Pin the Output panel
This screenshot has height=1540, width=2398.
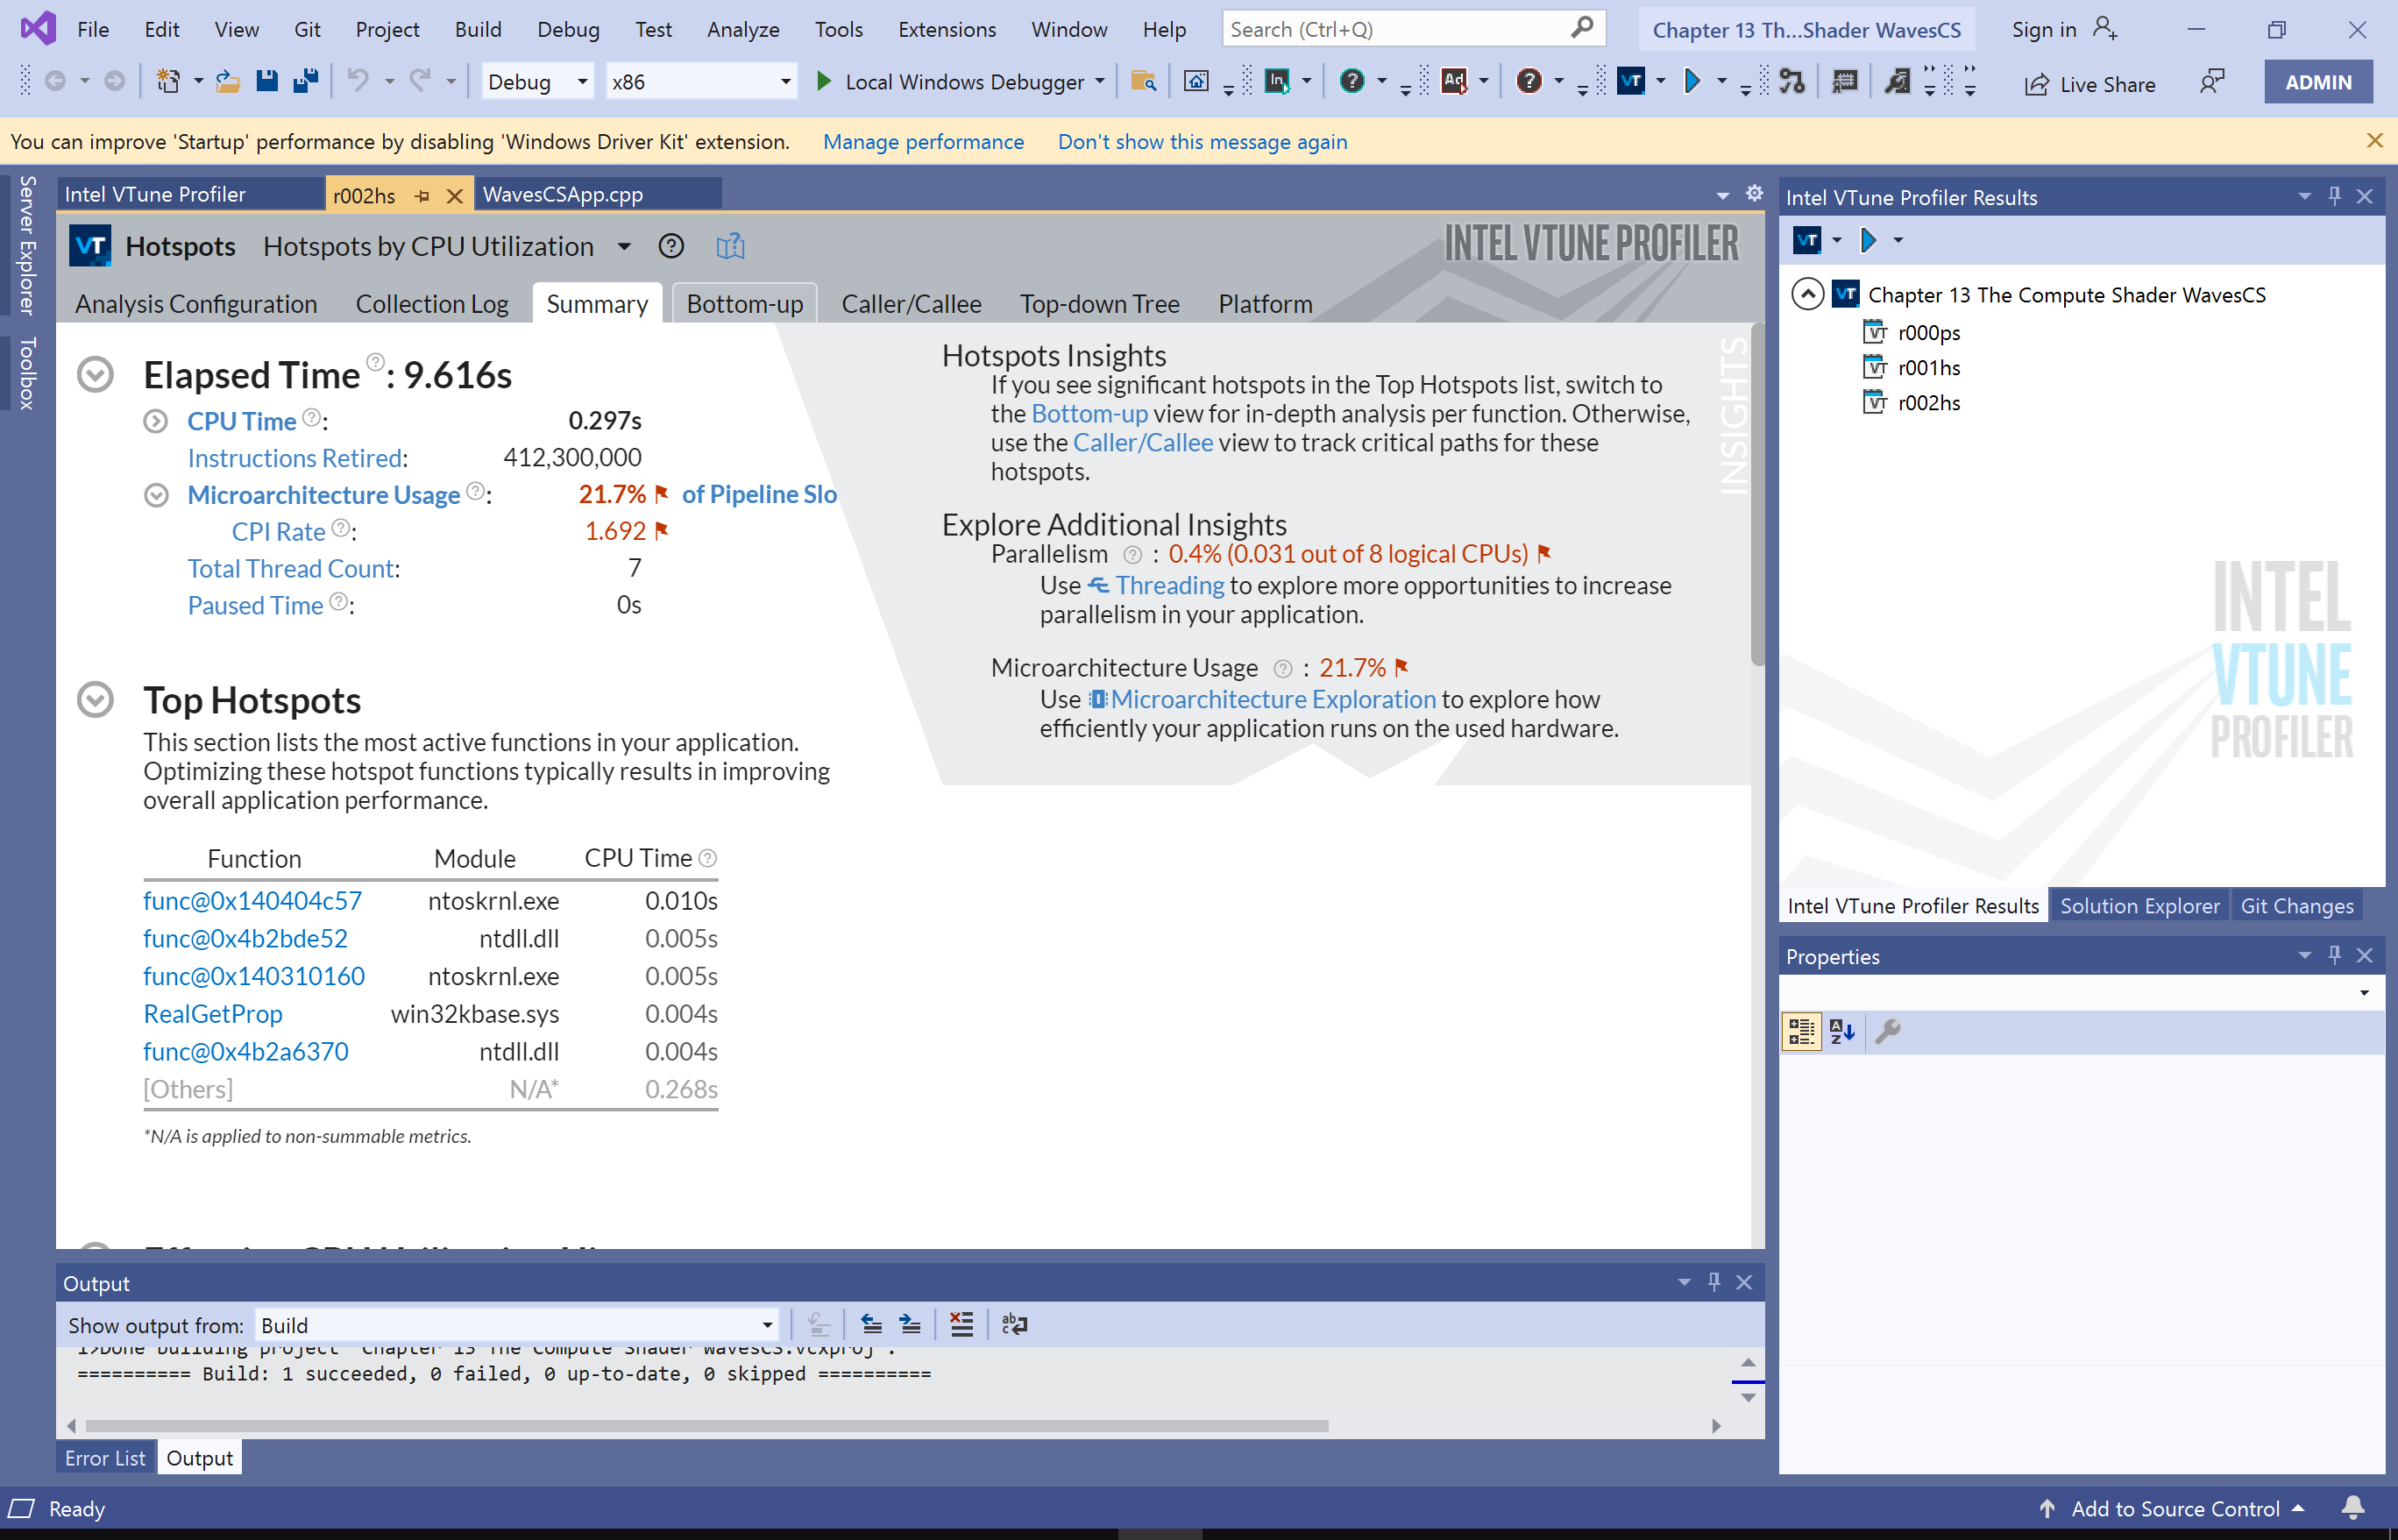click(x=1714, y=1282)
